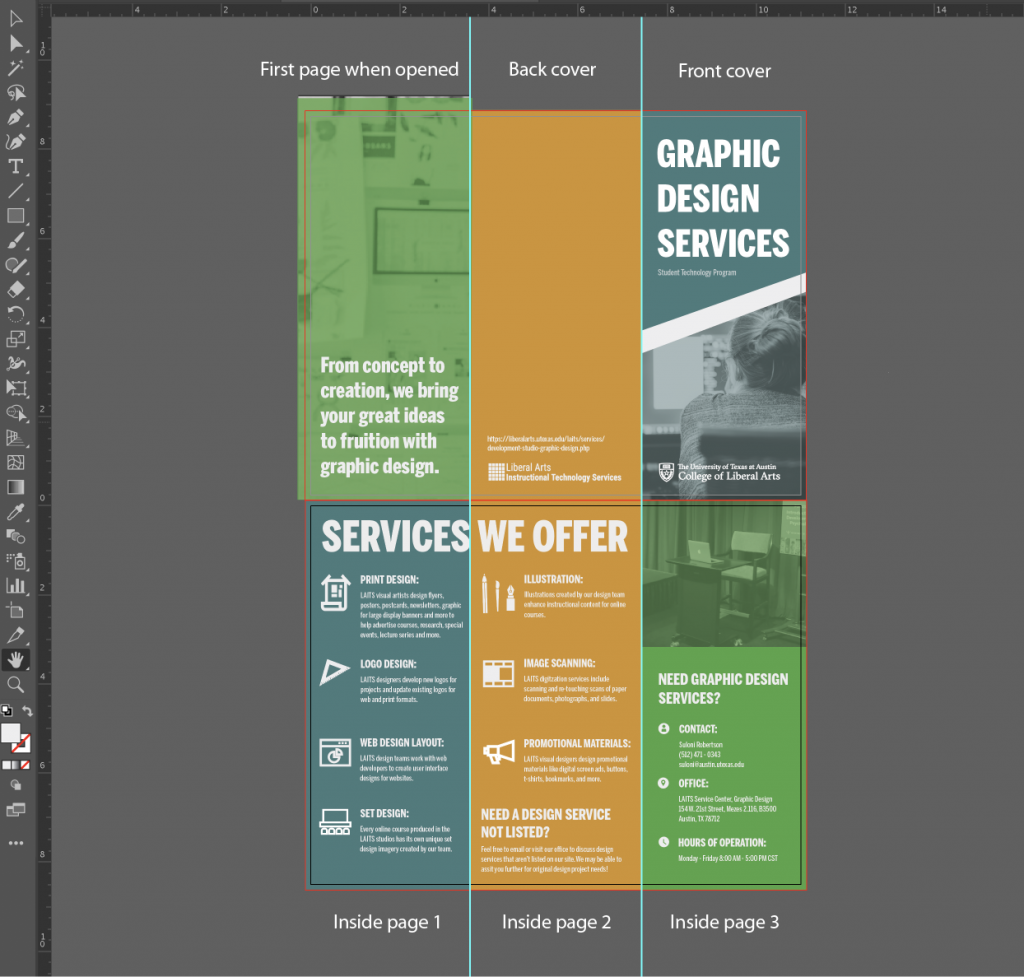Image resolution: width=1024 pixels, height=977 pixels.
Task: Select the Rotate tool
Action: [x=16, y=314]
